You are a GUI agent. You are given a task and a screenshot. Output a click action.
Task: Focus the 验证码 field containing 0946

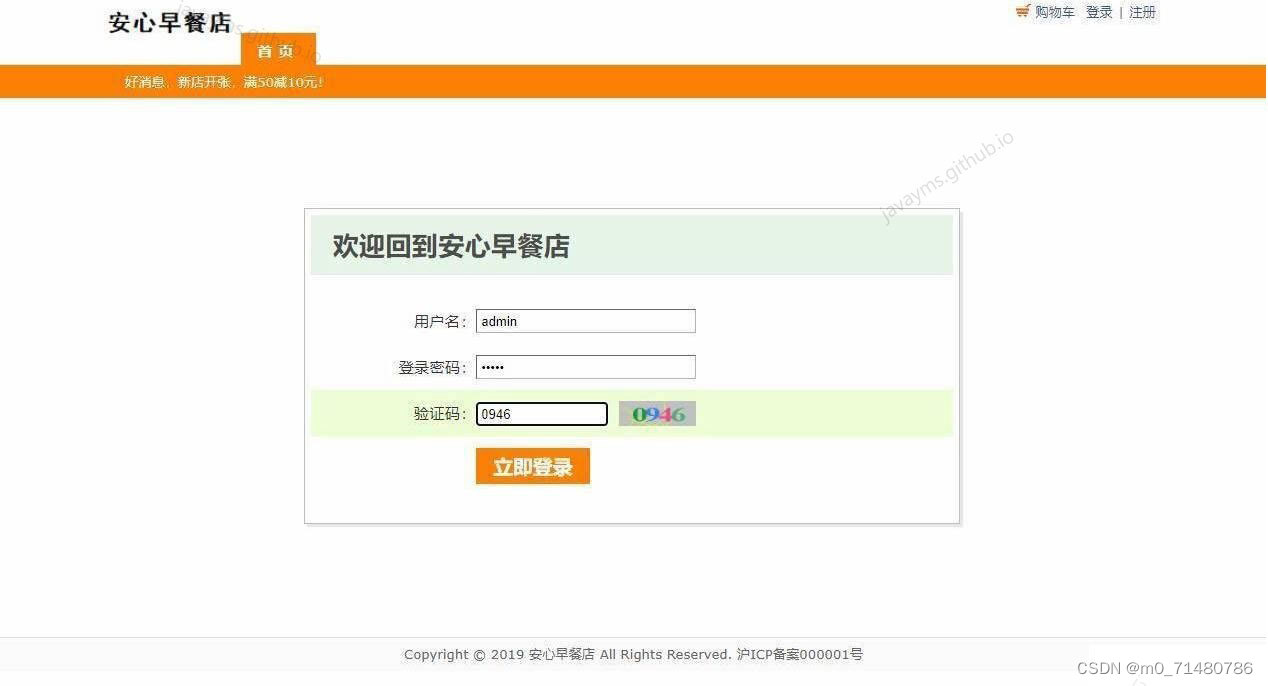[x=541, y=414]
